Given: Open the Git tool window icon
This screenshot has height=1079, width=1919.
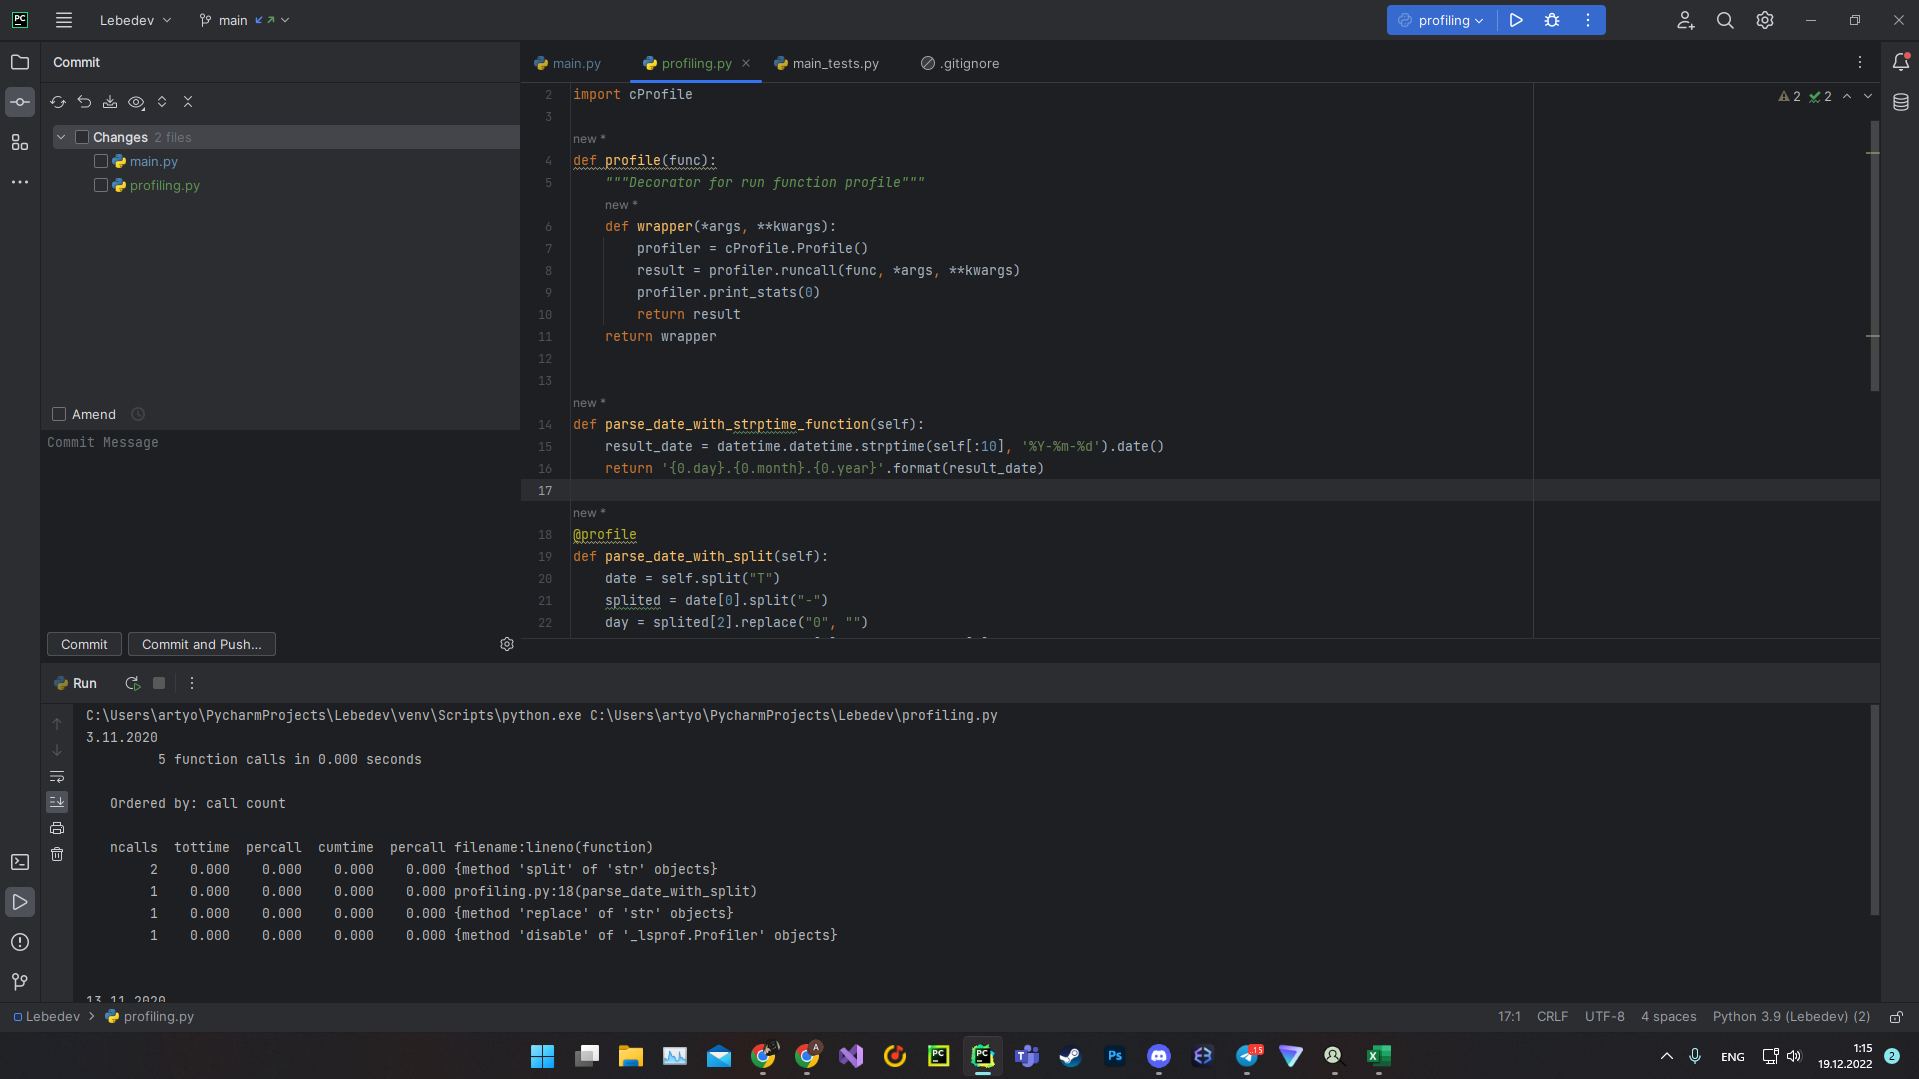Looking at the screenshot, I should (x=19, y=982).
